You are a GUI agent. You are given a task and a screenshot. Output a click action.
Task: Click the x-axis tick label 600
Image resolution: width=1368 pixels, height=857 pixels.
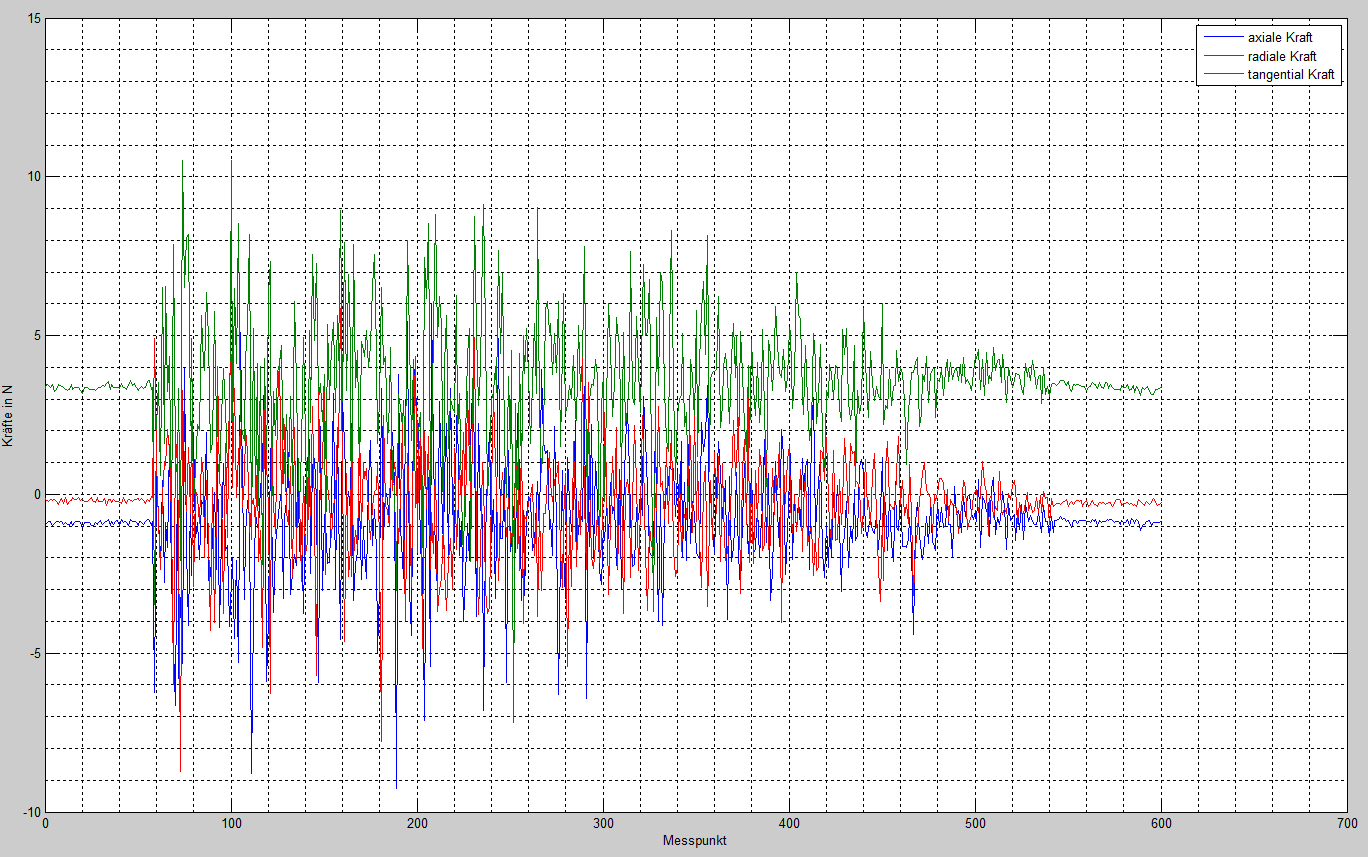point(1161,824)
